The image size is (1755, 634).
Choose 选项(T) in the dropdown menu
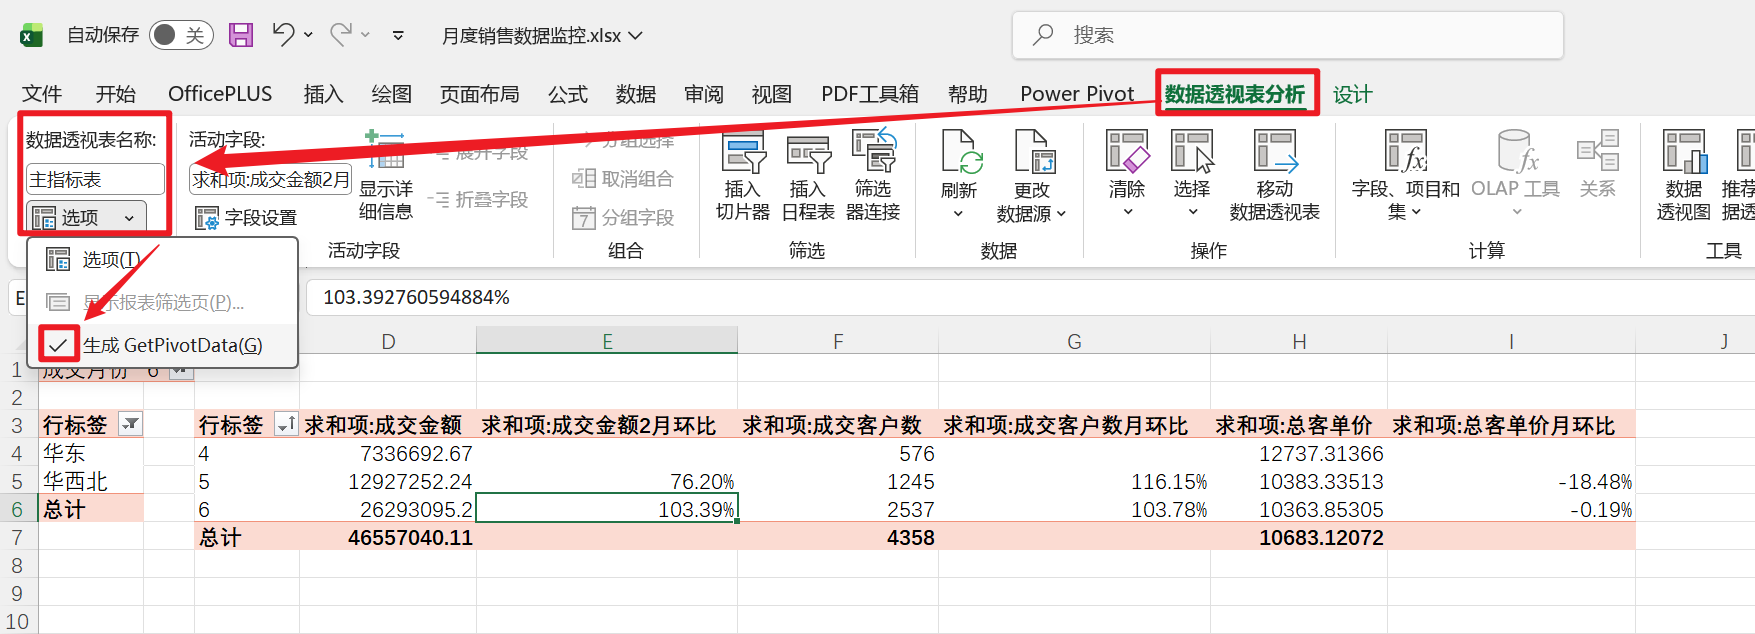pos(162,260)
